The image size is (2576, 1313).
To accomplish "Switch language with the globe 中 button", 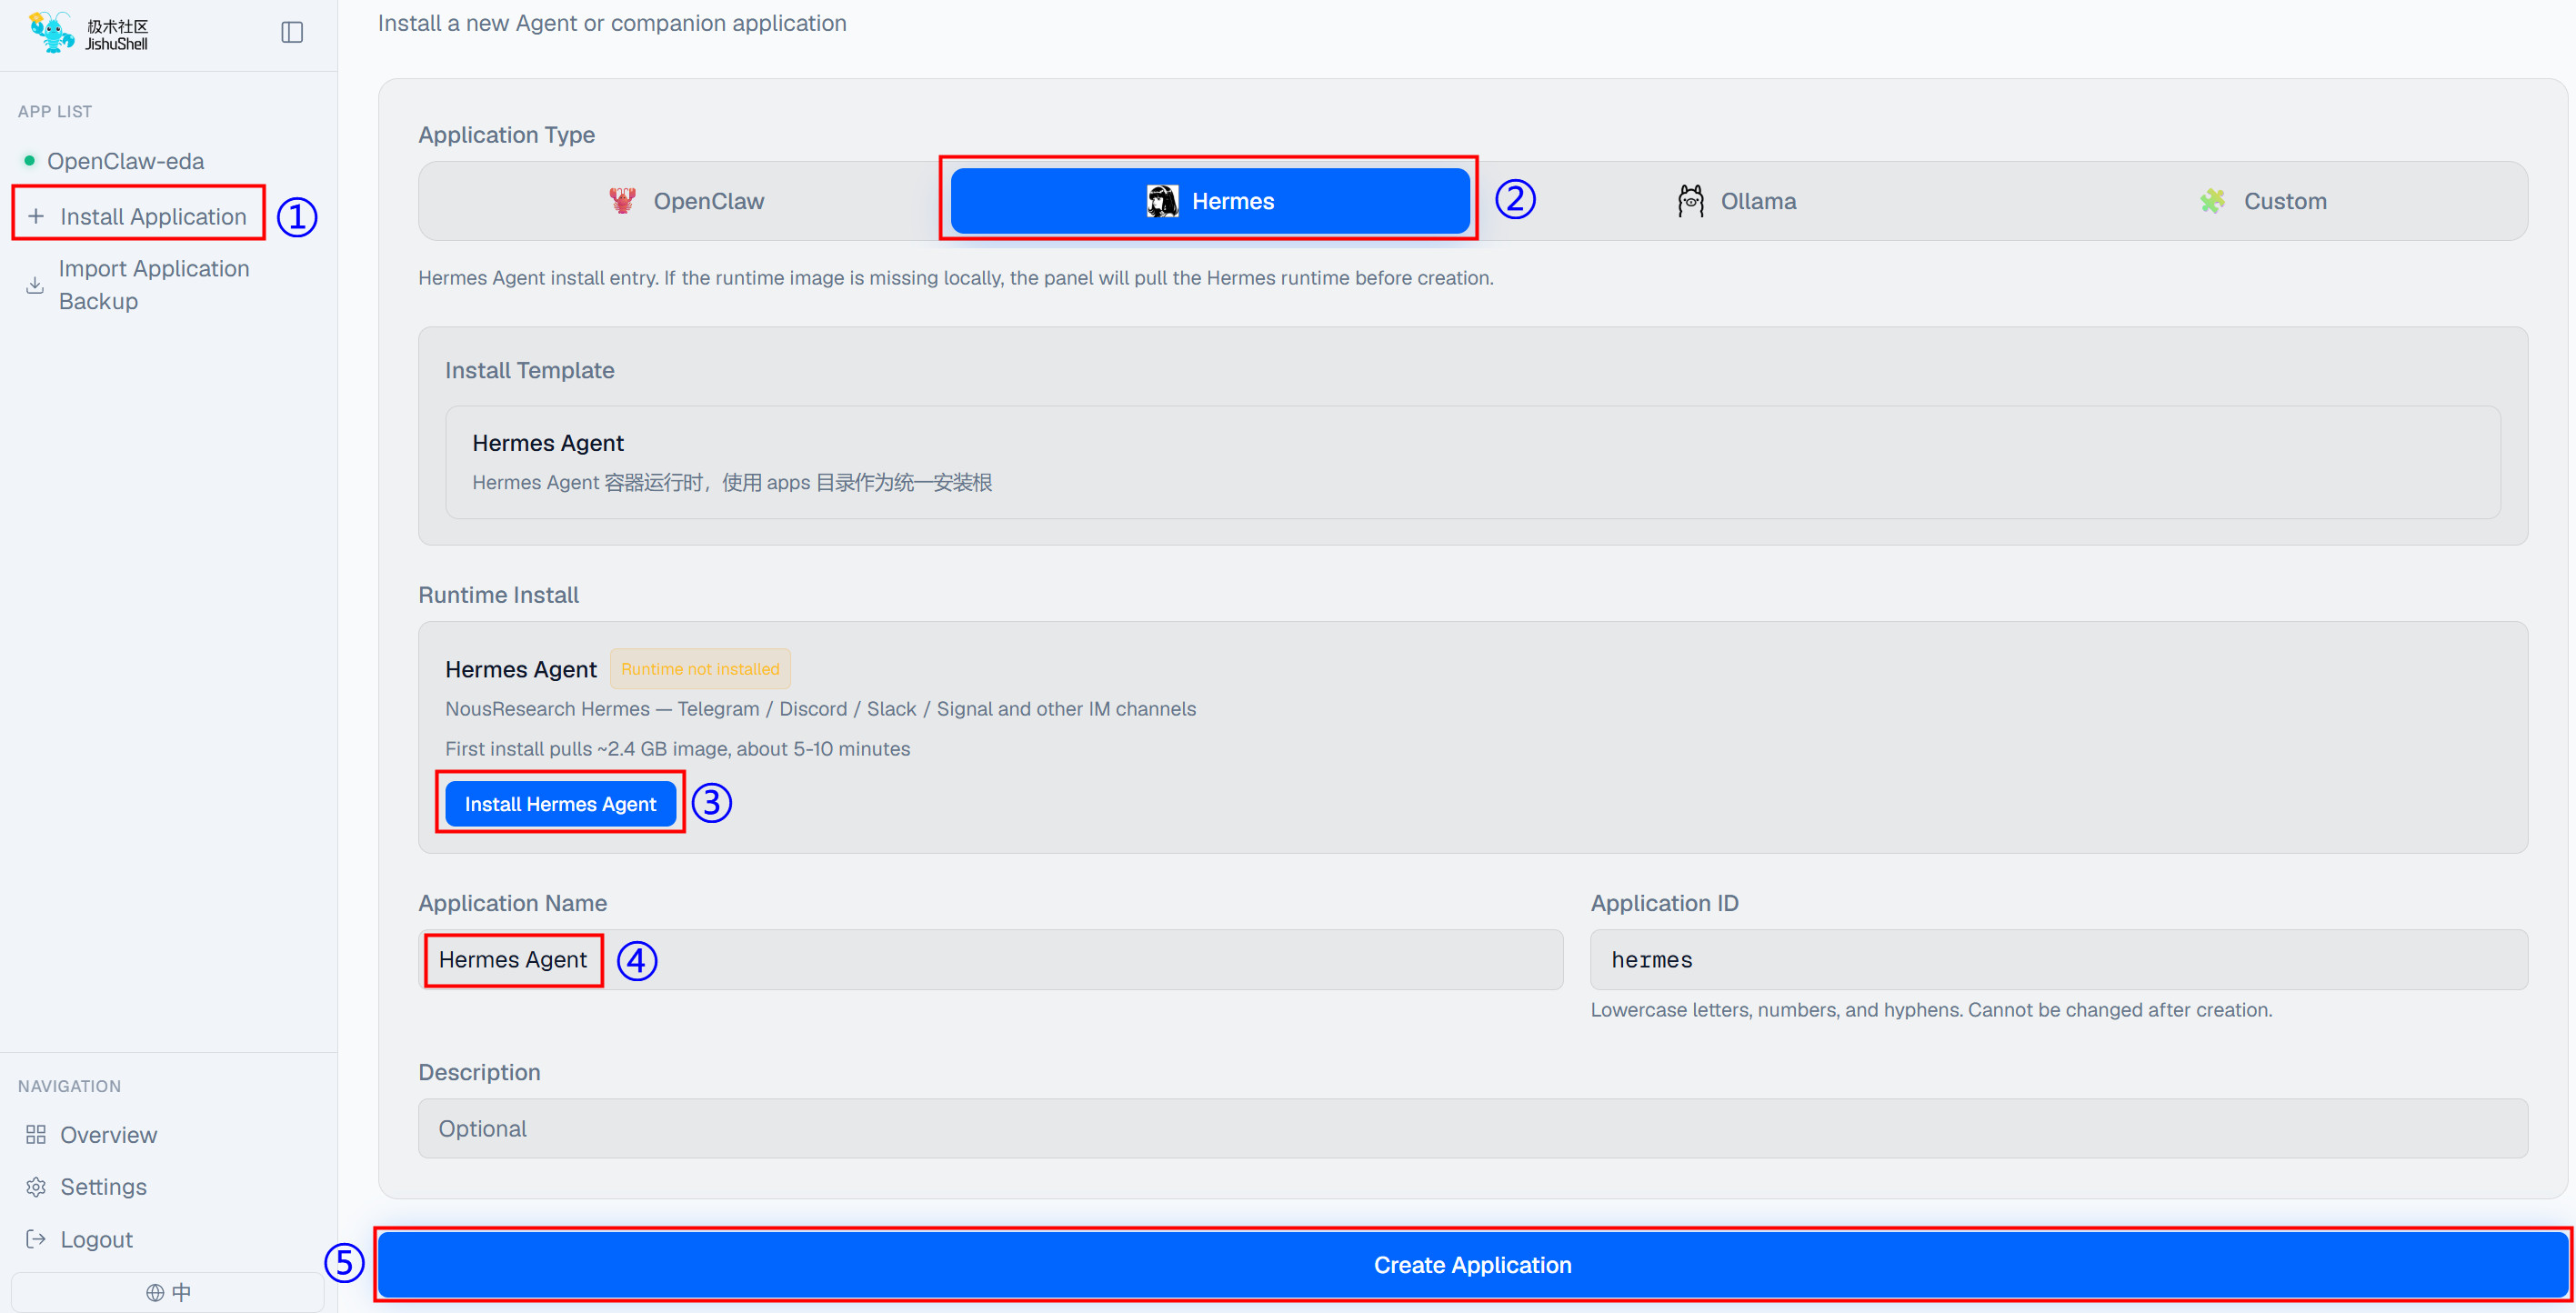I will tap(168, 1292).
